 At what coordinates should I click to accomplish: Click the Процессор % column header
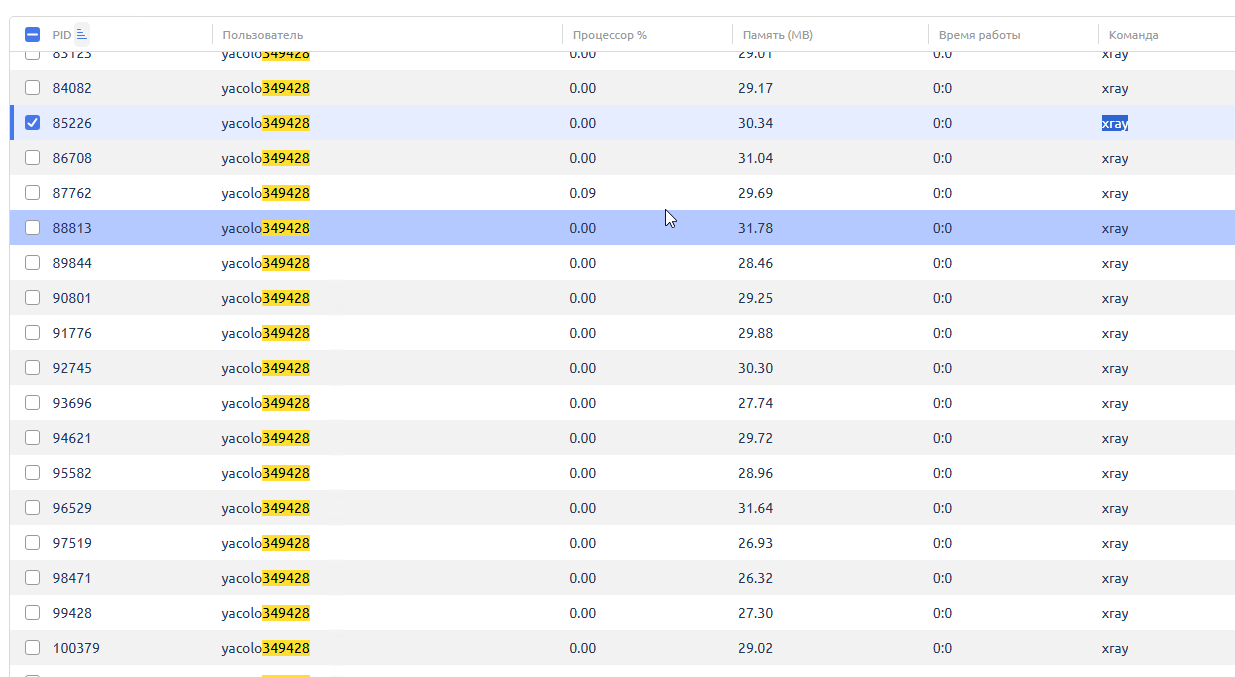click(610, 35)
